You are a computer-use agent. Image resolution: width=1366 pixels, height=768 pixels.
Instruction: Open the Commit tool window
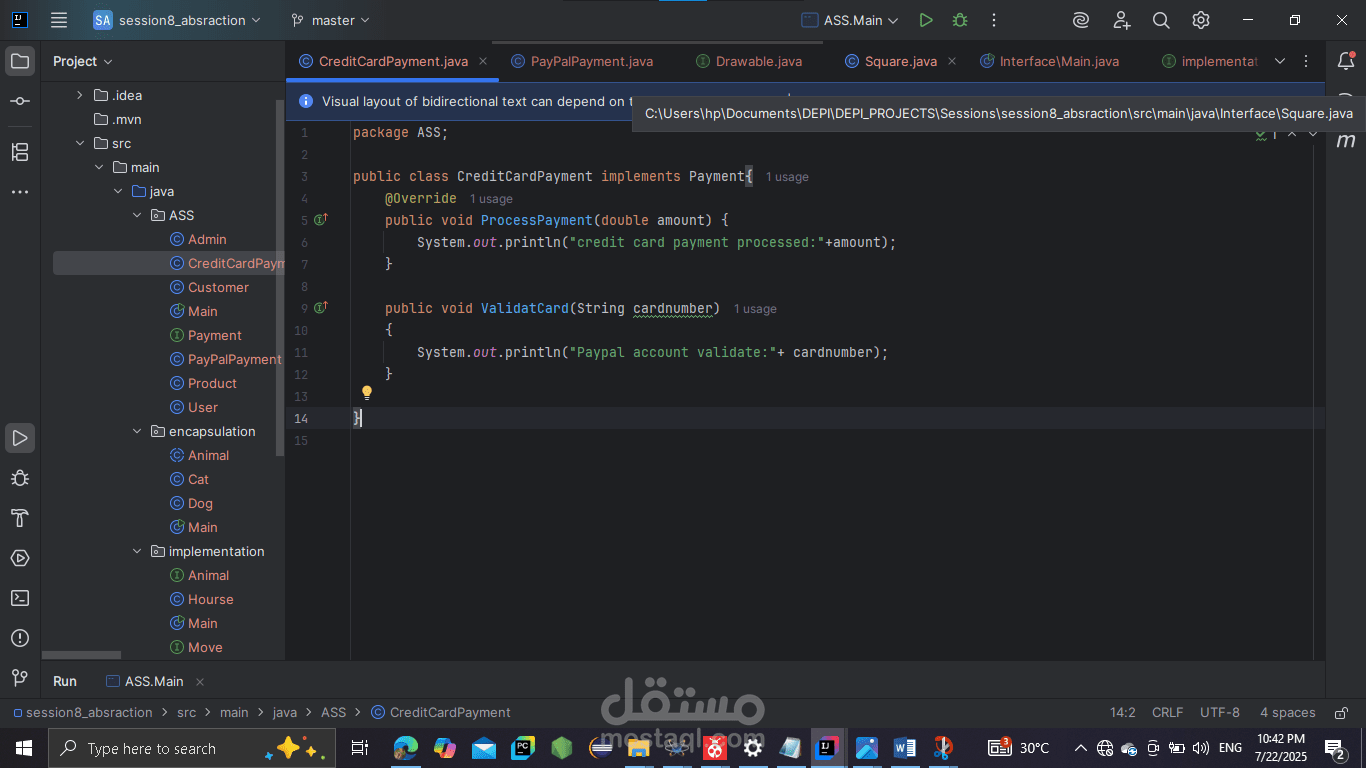(x=20, y=102)
